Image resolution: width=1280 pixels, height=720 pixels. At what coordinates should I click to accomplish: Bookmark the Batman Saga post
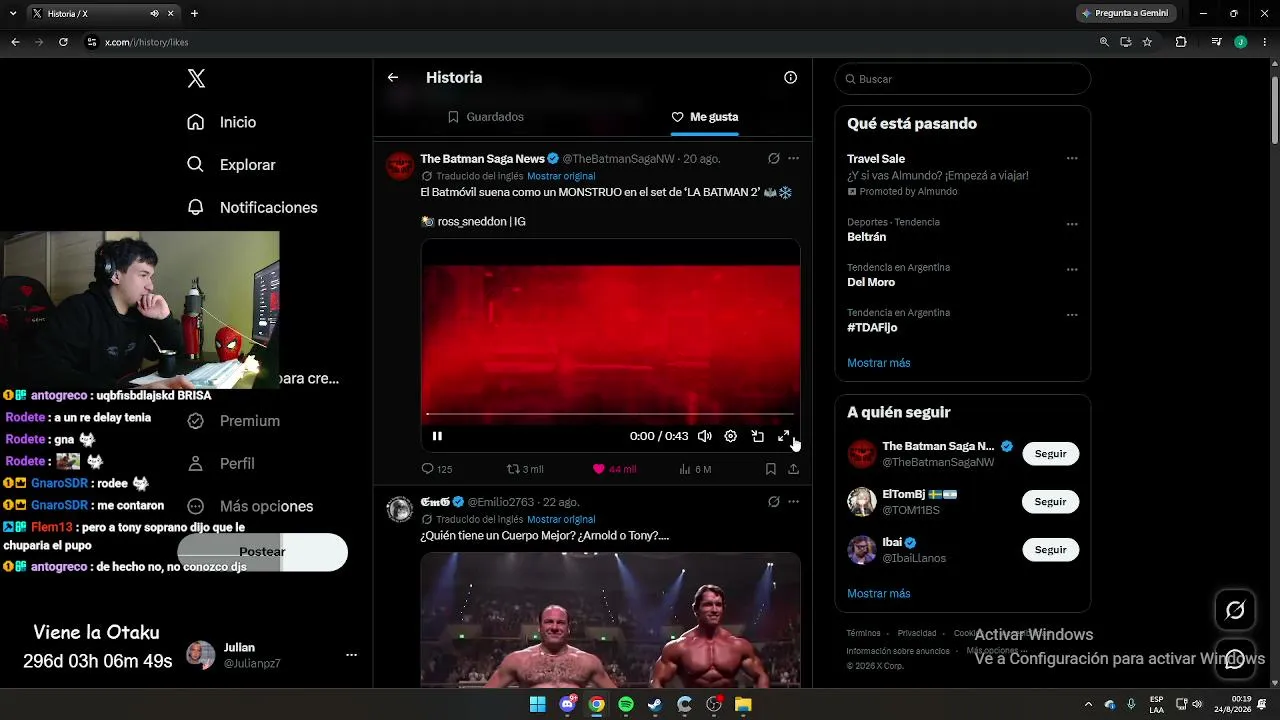(770, 469)
